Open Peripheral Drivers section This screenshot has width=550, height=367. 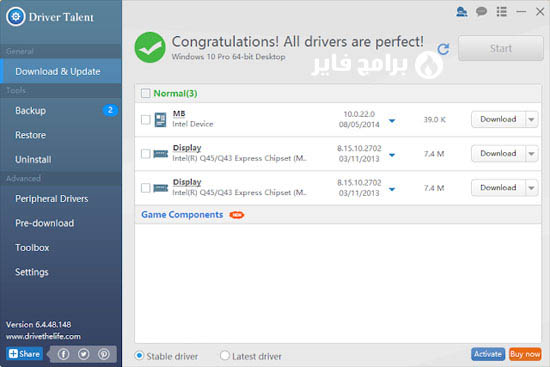pyautogui.click(x=61, y=199)
